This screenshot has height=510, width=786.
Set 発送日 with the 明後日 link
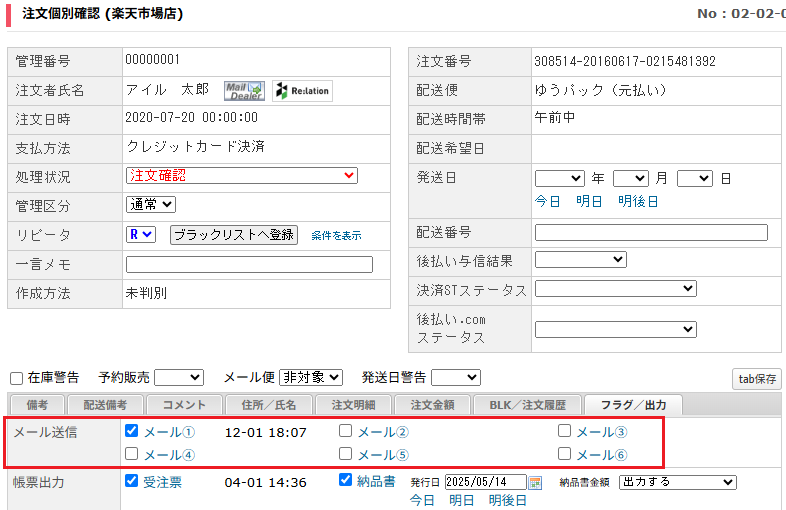638,202
